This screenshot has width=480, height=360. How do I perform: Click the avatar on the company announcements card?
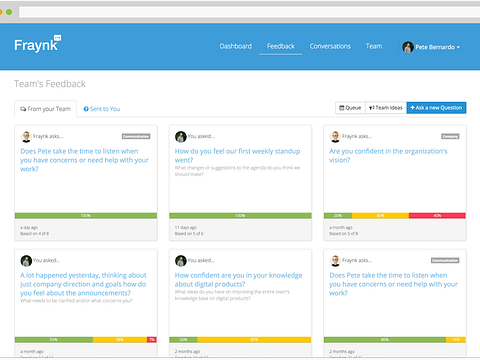pos(26,260)
